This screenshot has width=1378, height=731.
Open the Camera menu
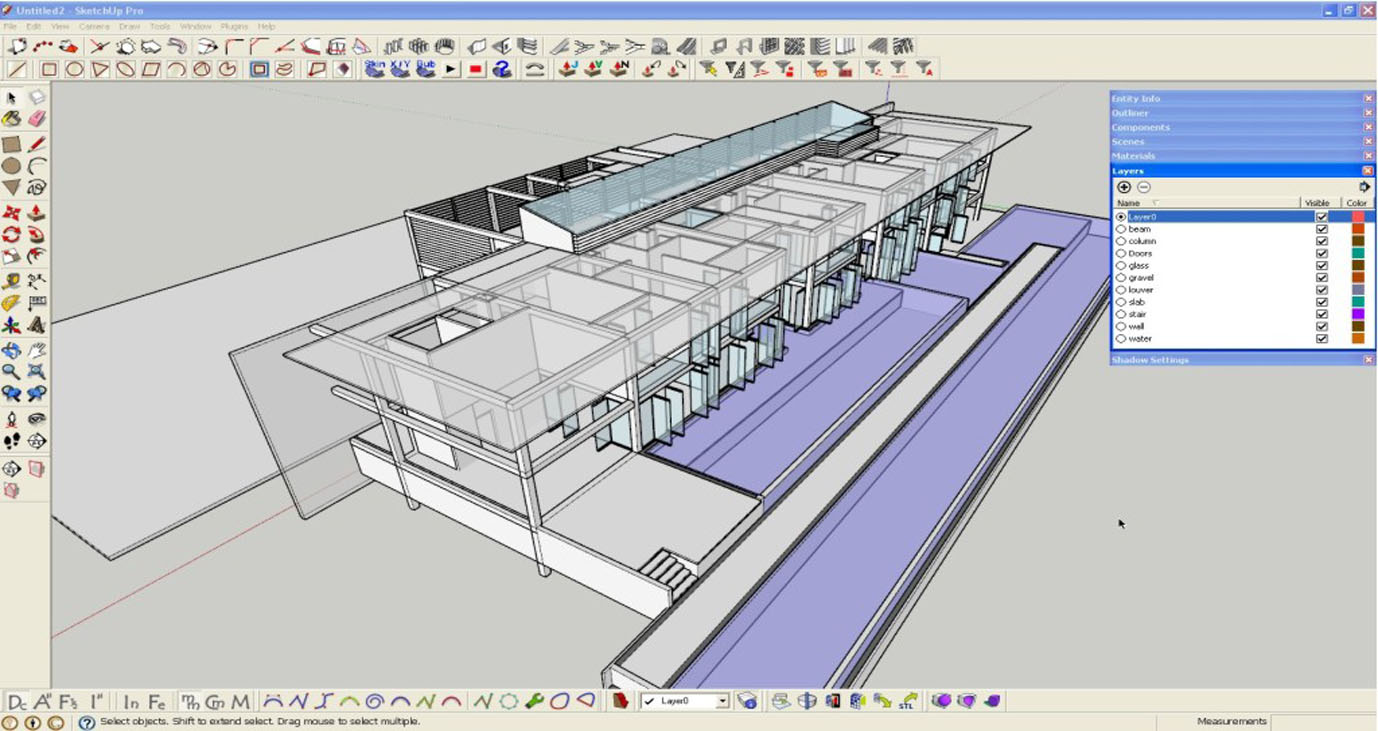click(94, 26)
